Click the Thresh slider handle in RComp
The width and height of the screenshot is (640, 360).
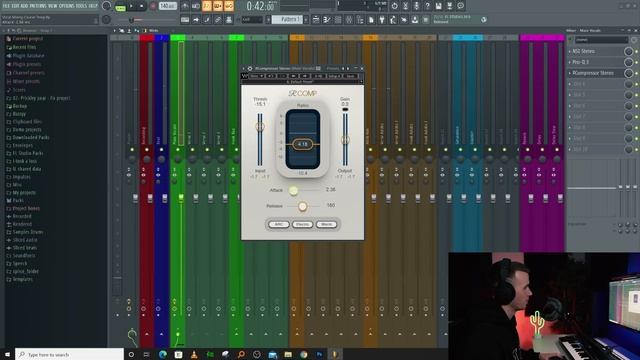tap(260, 127)
